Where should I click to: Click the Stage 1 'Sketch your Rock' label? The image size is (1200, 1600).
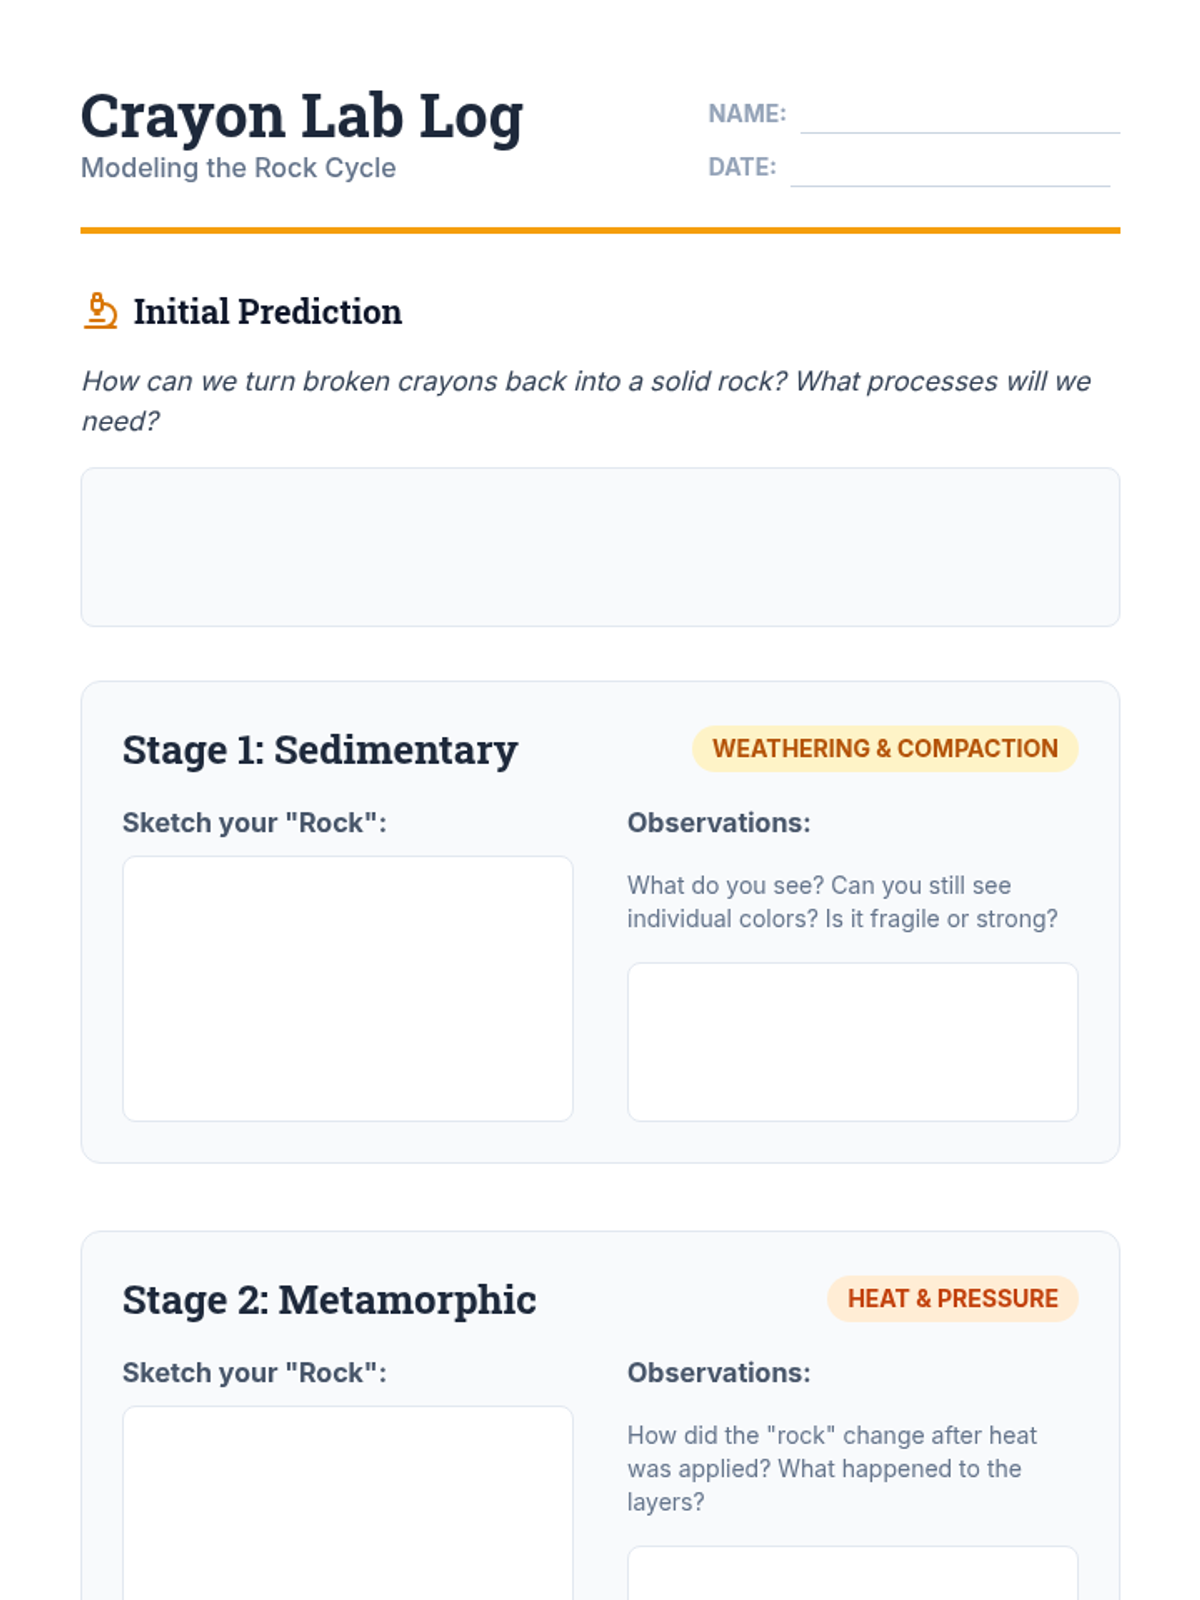coord(254,823)
